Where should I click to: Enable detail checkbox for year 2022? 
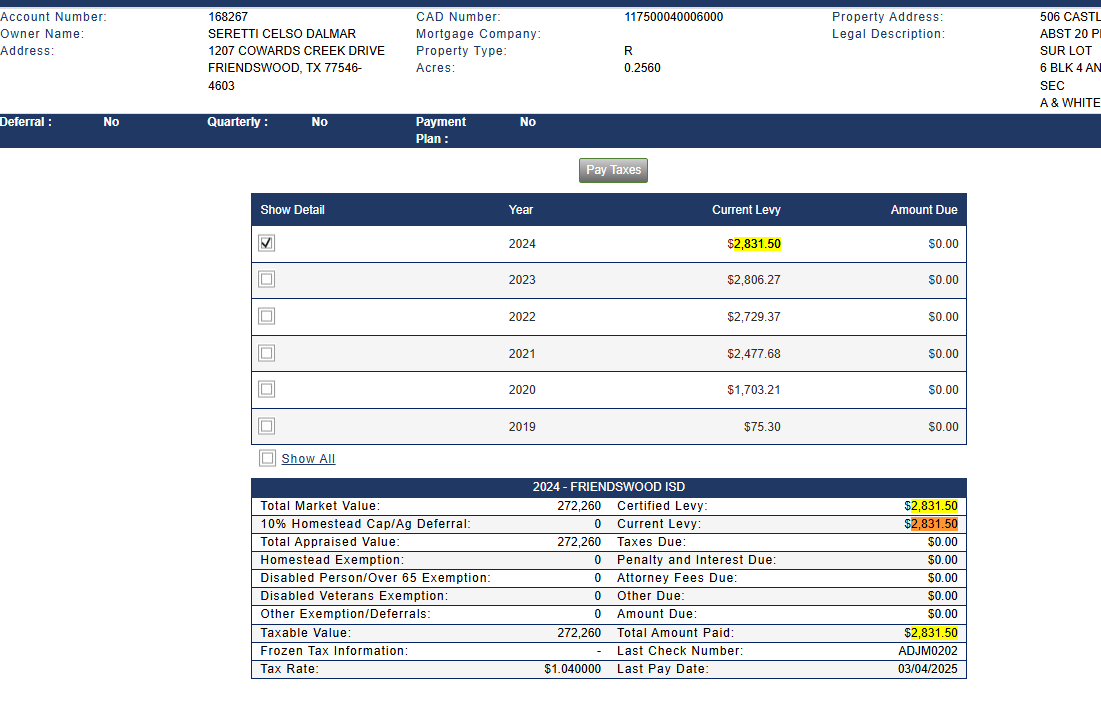click(266, 316)
